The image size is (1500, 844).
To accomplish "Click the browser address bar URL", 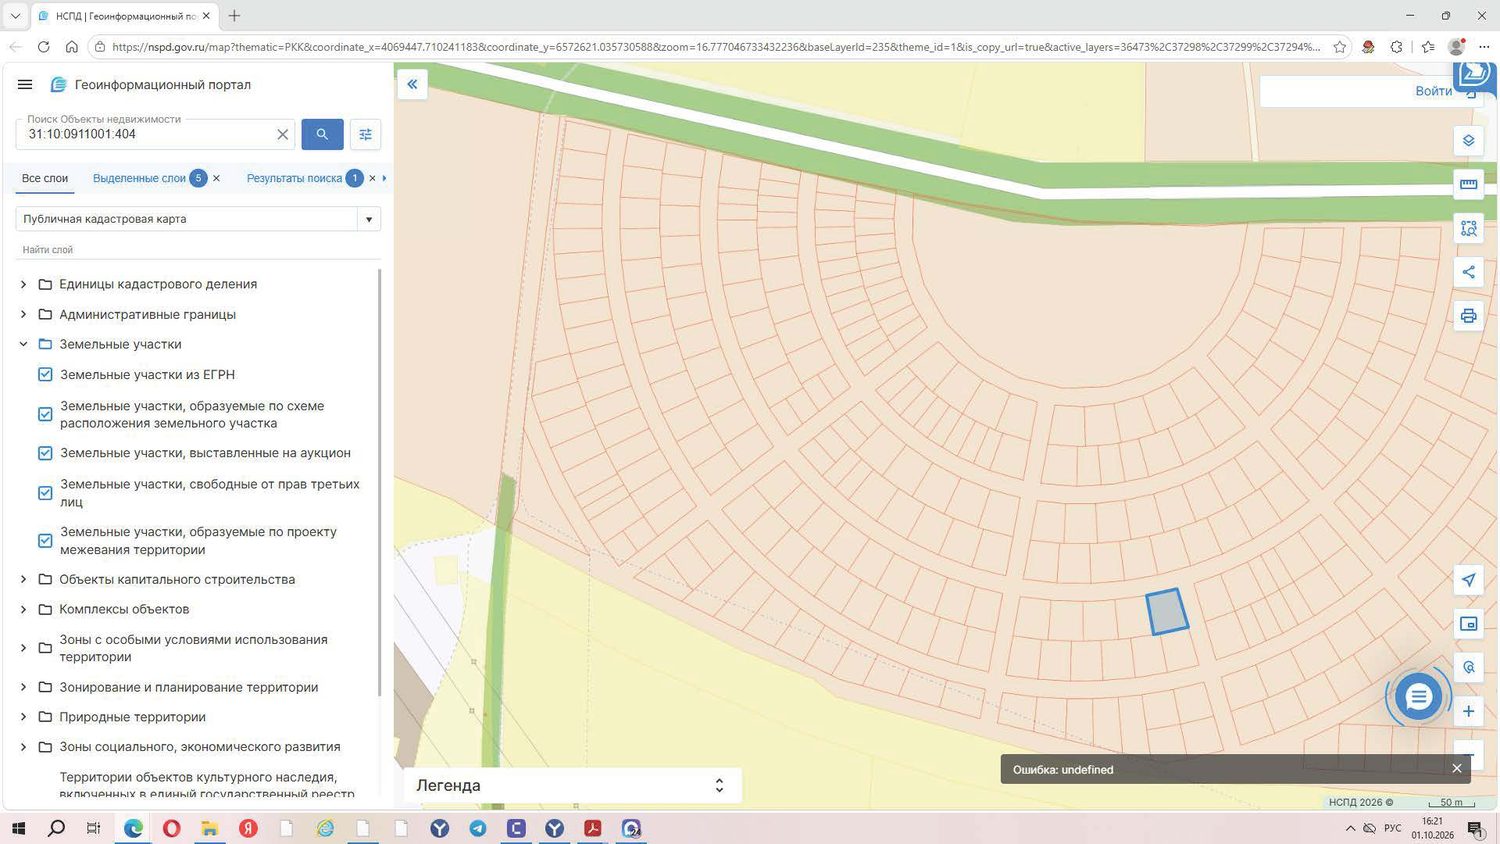I will [716, 47].
